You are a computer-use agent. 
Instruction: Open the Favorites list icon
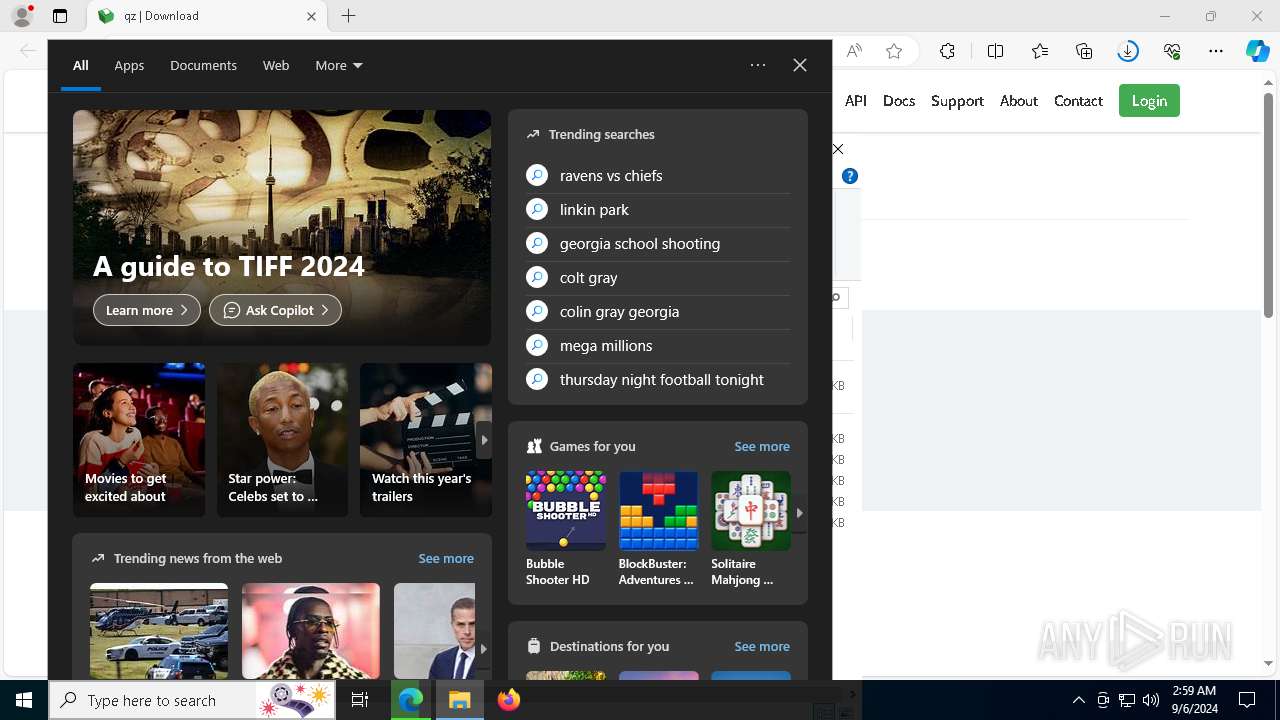point(1040,51)
